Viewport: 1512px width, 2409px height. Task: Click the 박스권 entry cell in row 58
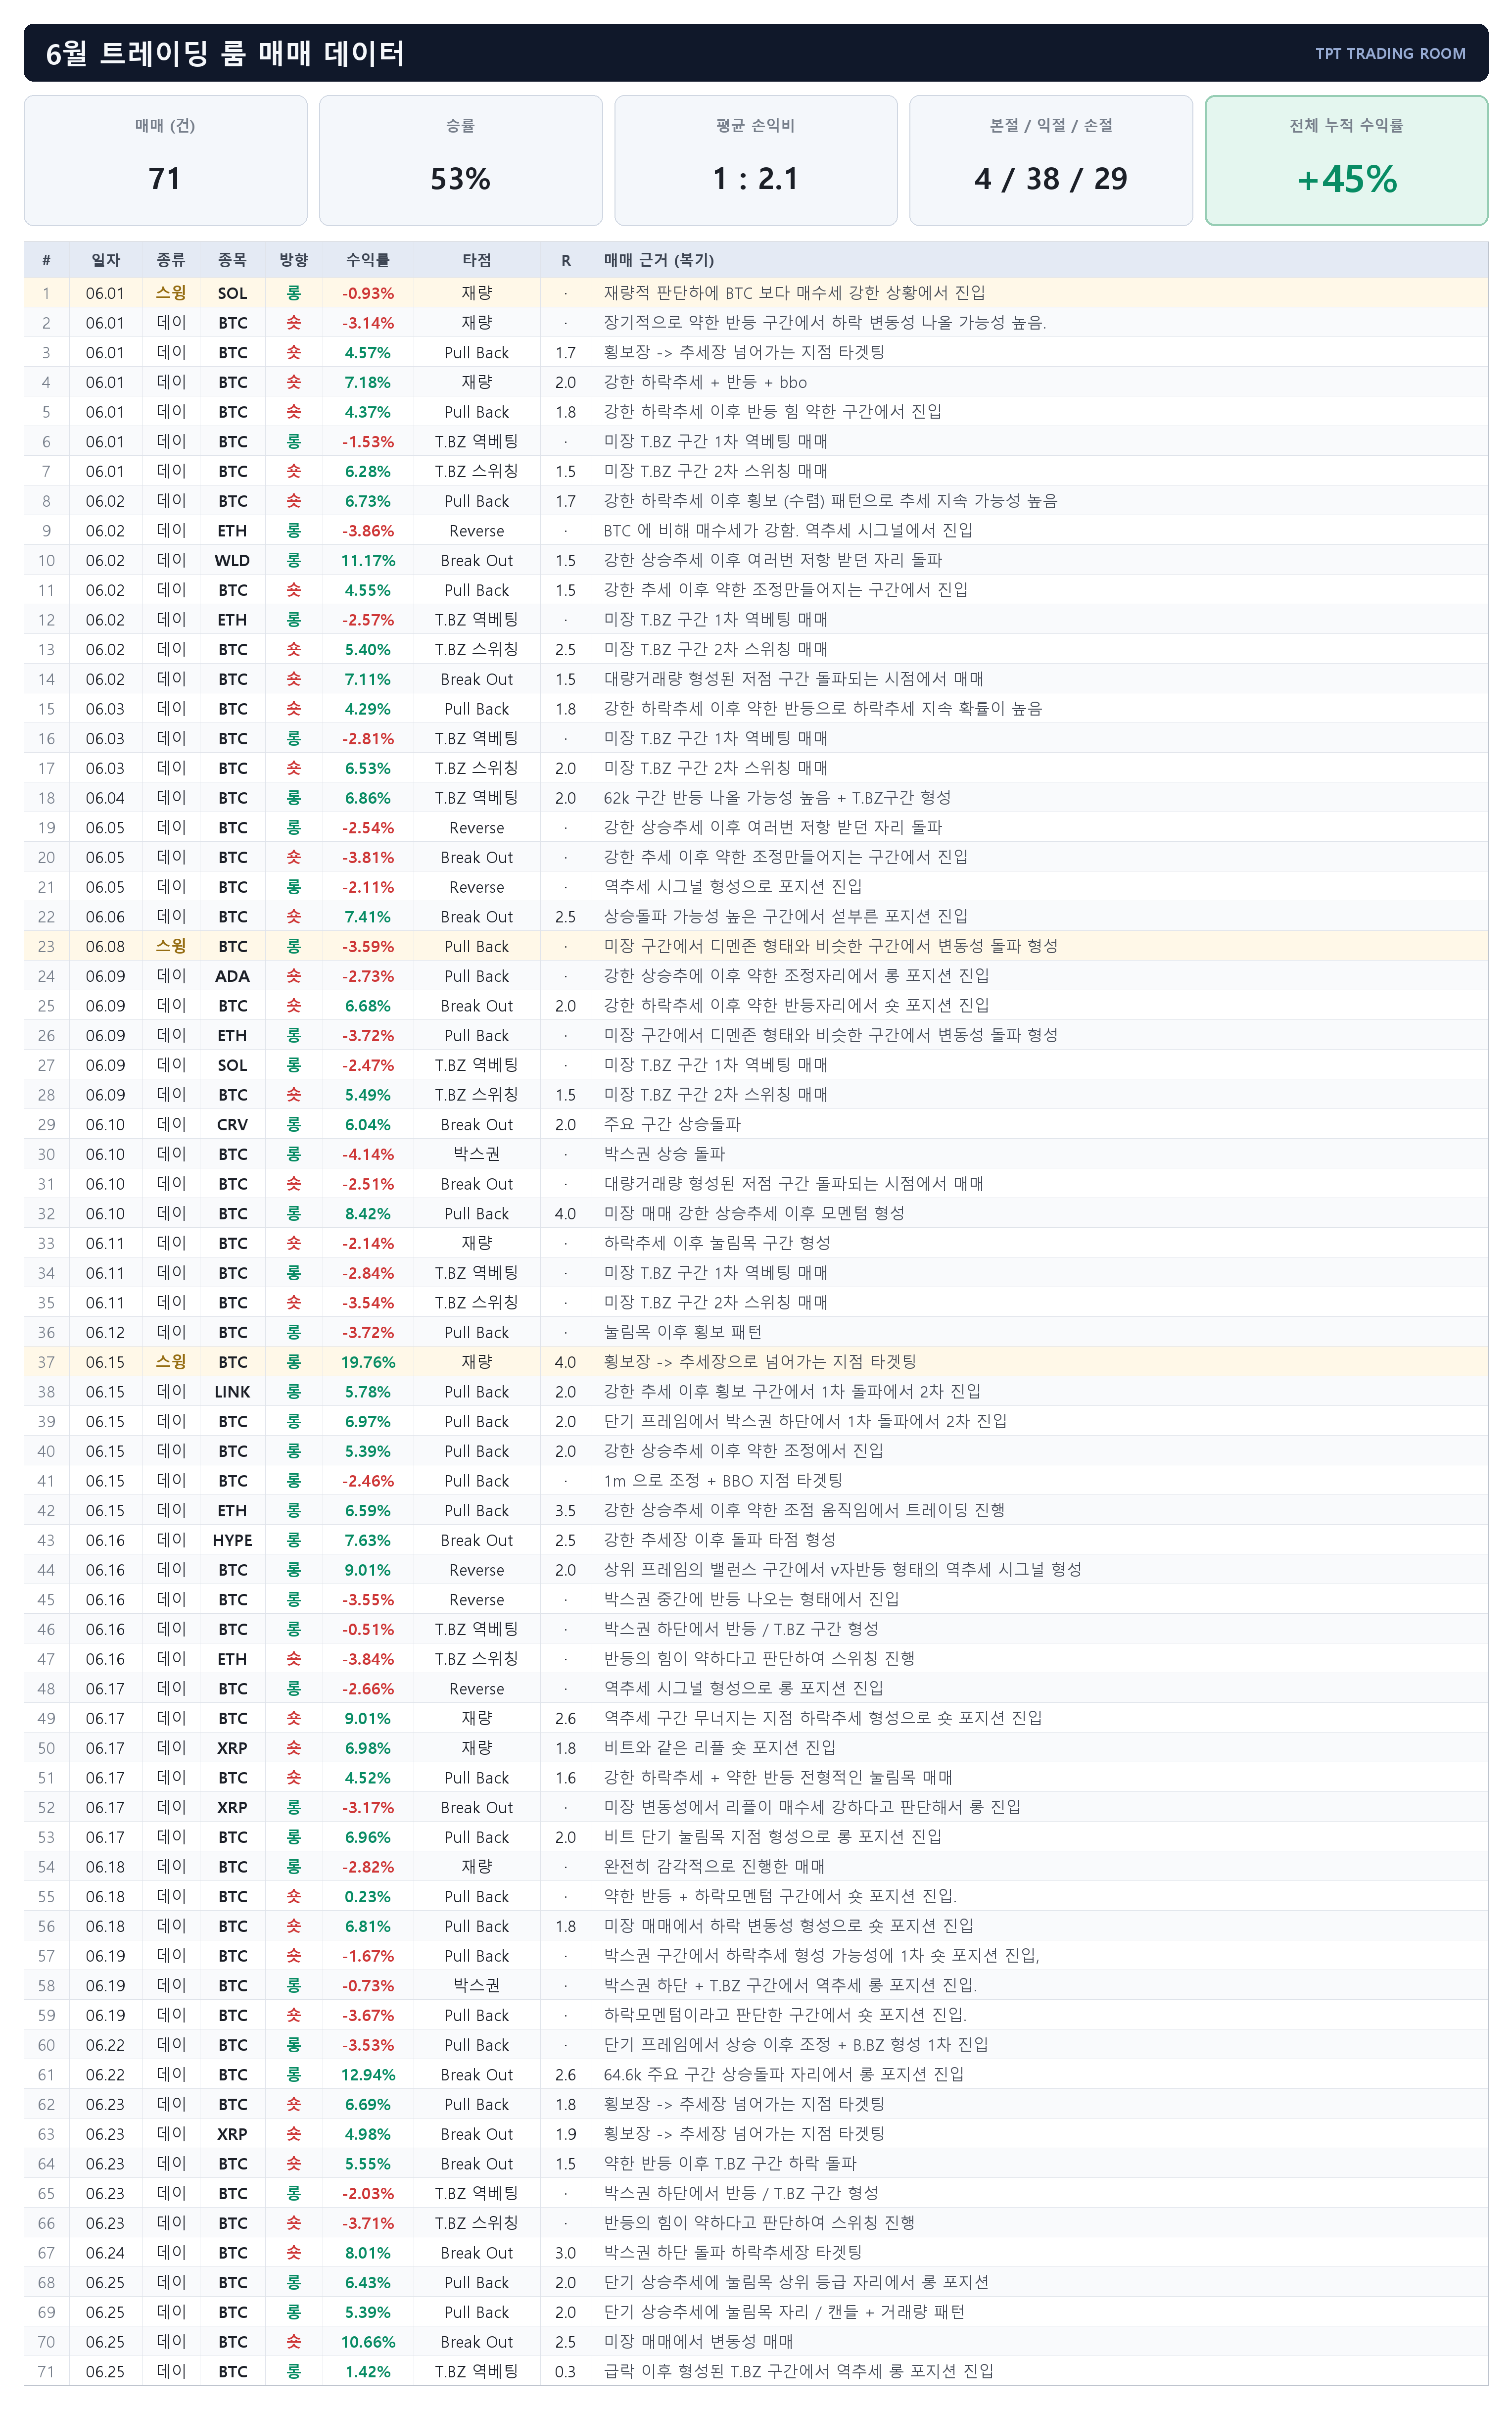477,1985
